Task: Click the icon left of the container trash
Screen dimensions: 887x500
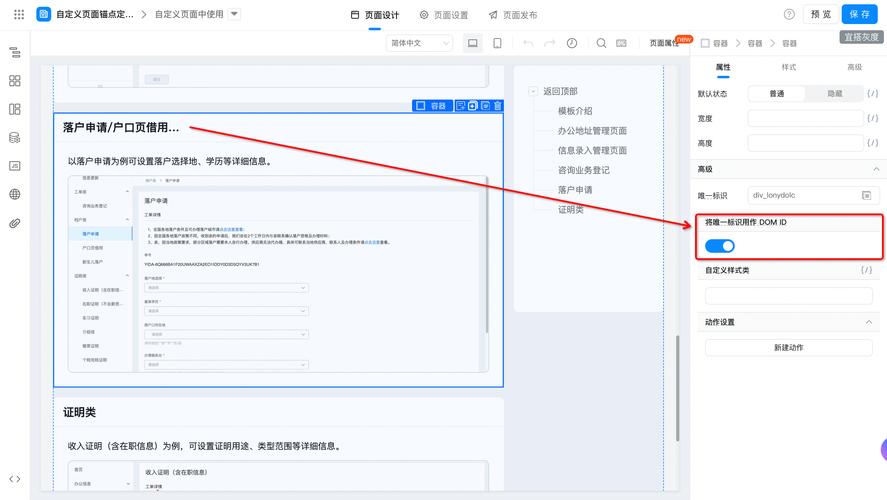Action: [485, 106]
